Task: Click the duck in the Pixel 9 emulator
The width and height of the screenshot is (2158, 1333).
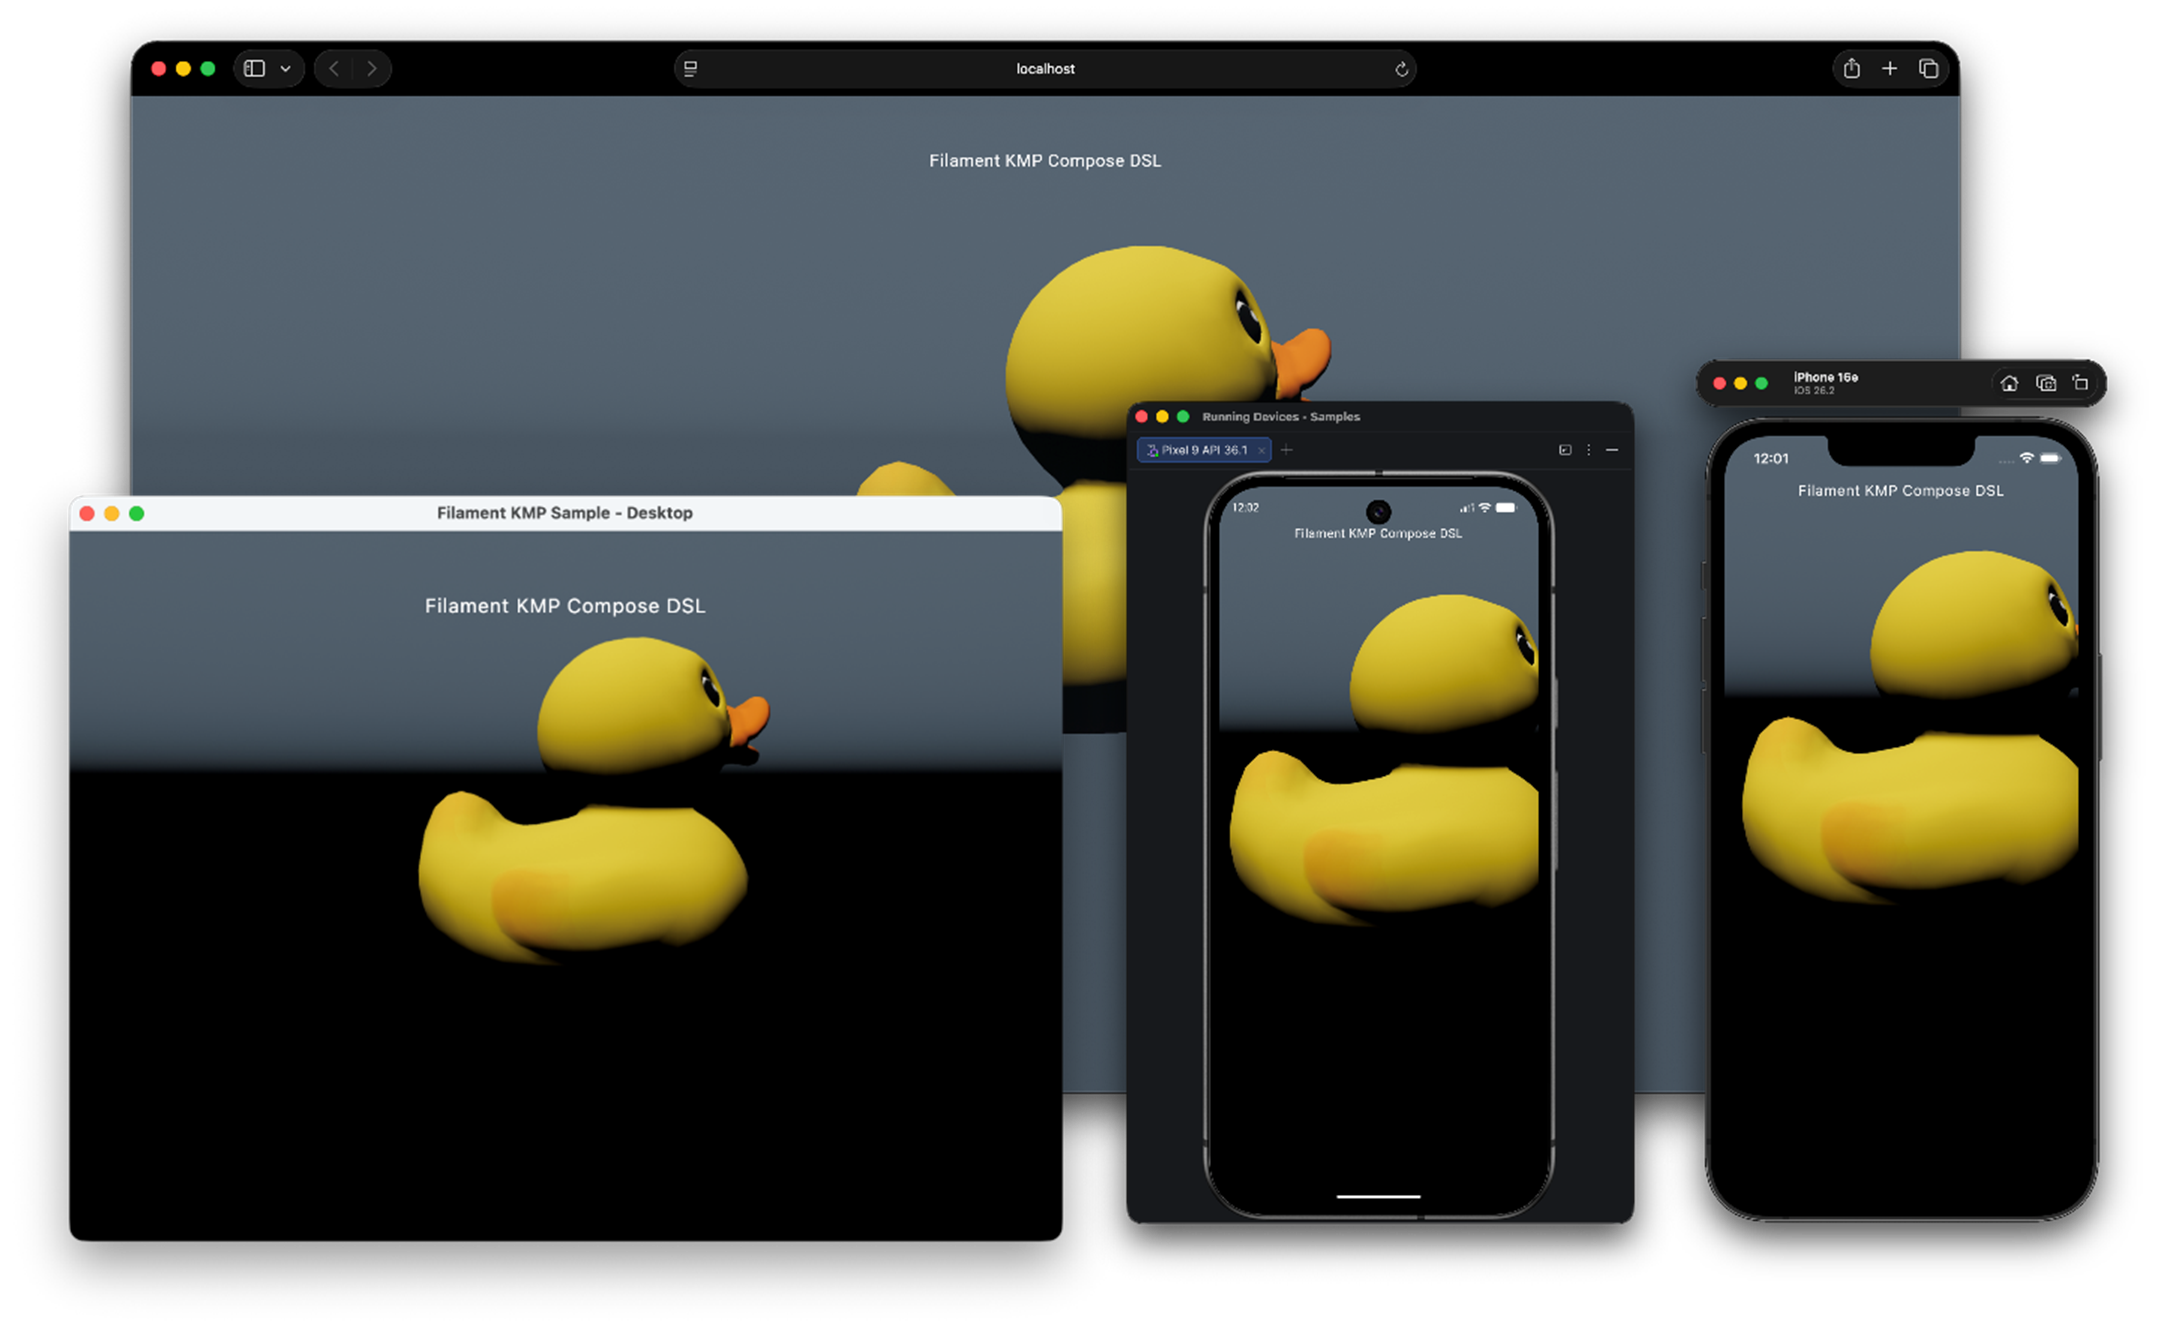Action: 1385,760
